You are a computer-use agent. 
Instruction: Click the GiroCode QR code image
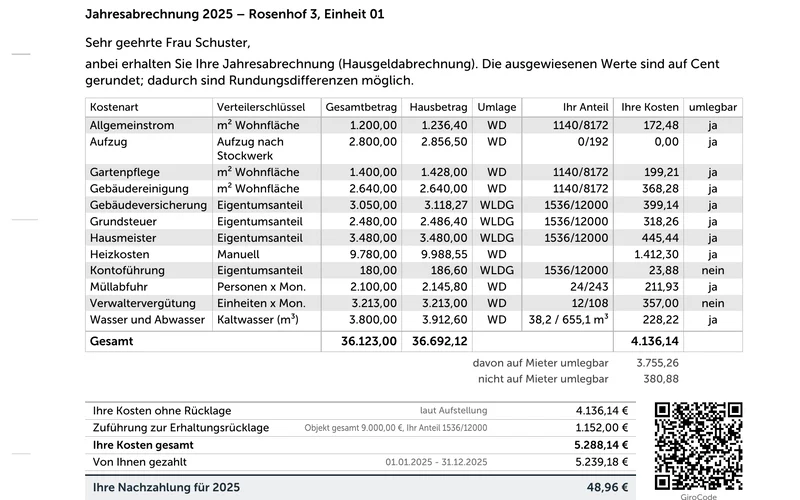tap(698, 446)
